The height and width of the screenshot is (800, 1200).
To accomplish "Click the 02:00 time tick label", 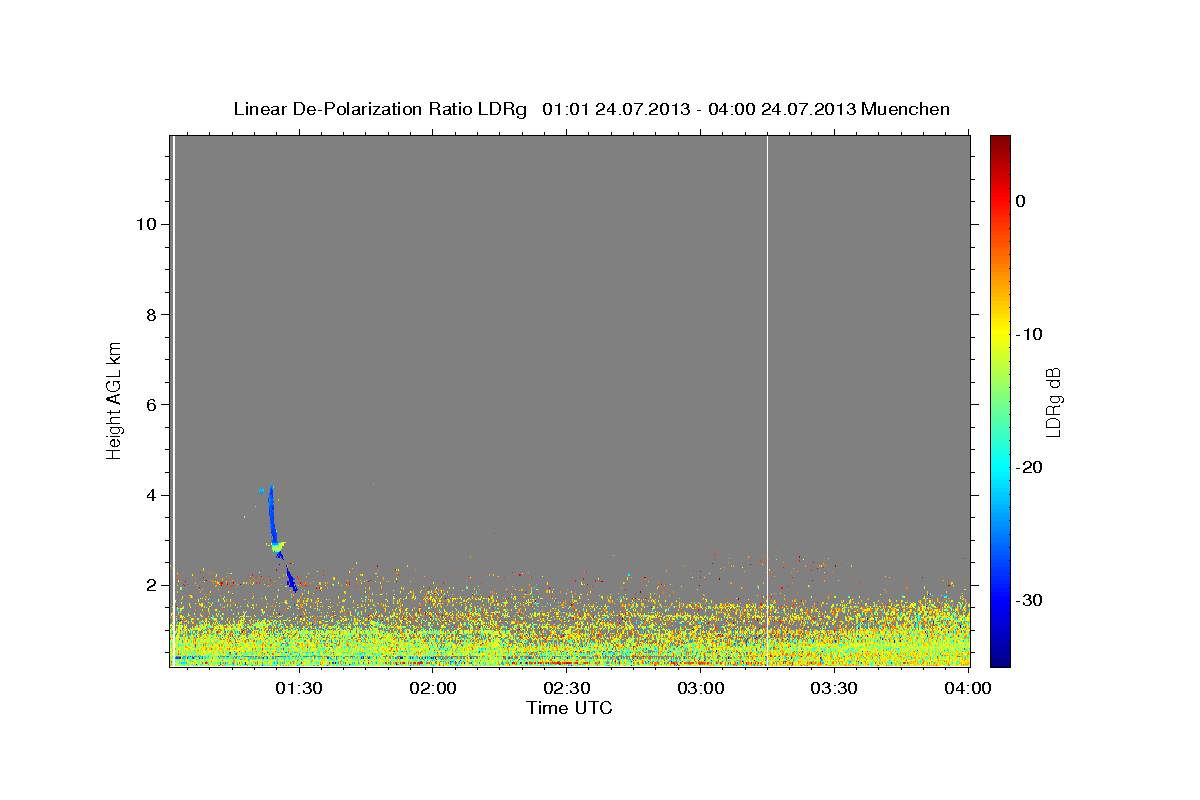I will [433, 688].
